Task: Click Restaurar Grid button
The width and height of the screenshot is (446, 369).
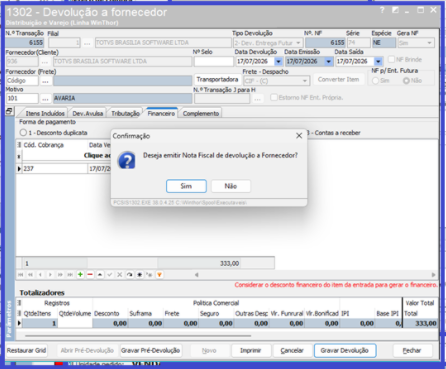Action: [26, 350]
